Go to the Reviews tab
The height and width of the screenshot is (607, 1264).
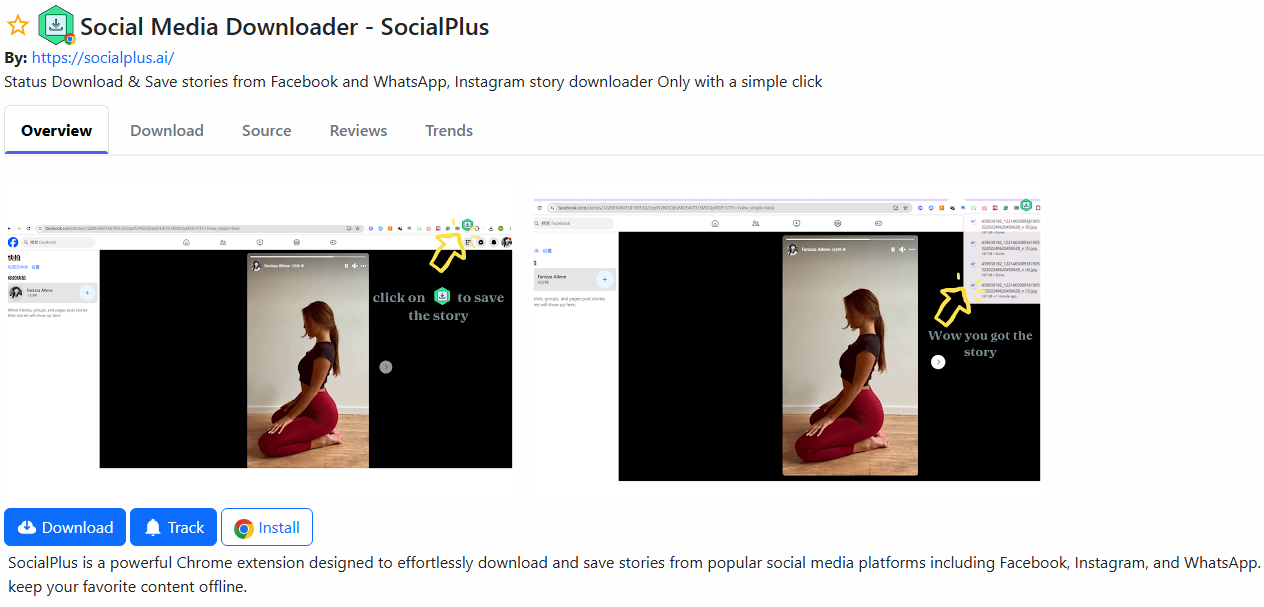click(x=358, y=131)
